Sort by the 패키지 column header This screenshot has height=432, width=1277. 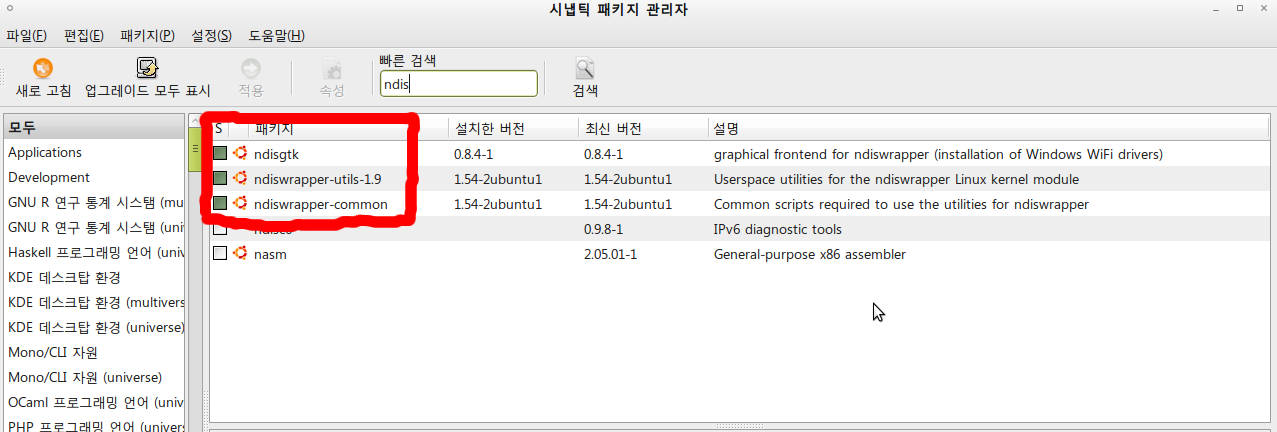tap(348, 129)
